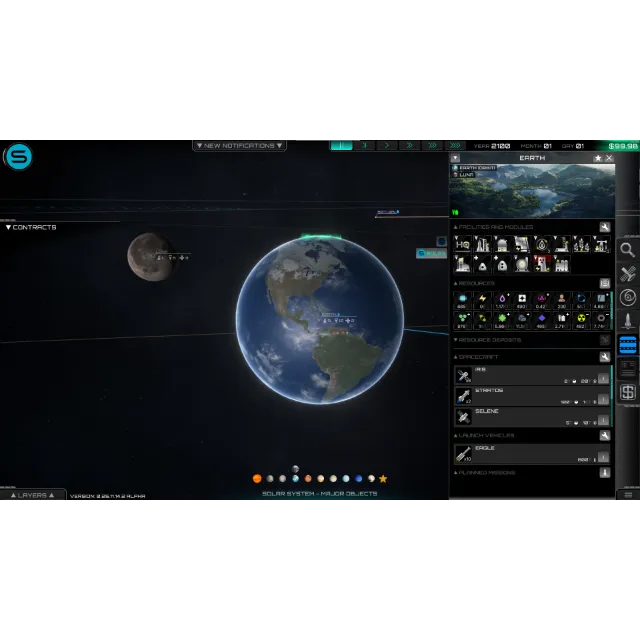Close the Earth info panel
This screenshot has width=640, height=640.
609,158
